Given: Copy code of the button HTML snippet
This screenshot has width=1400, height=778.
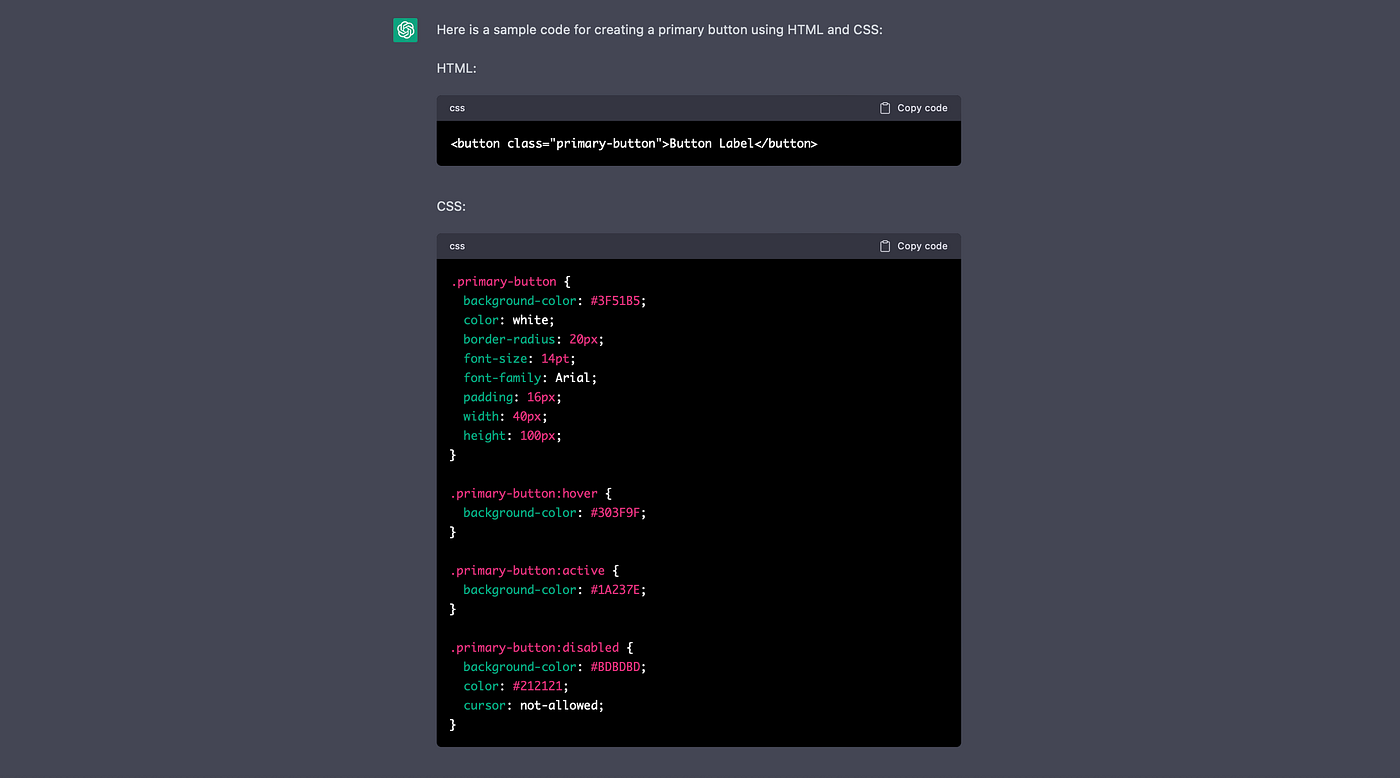Looking at the screenshot, I should (x=913, y=108).
